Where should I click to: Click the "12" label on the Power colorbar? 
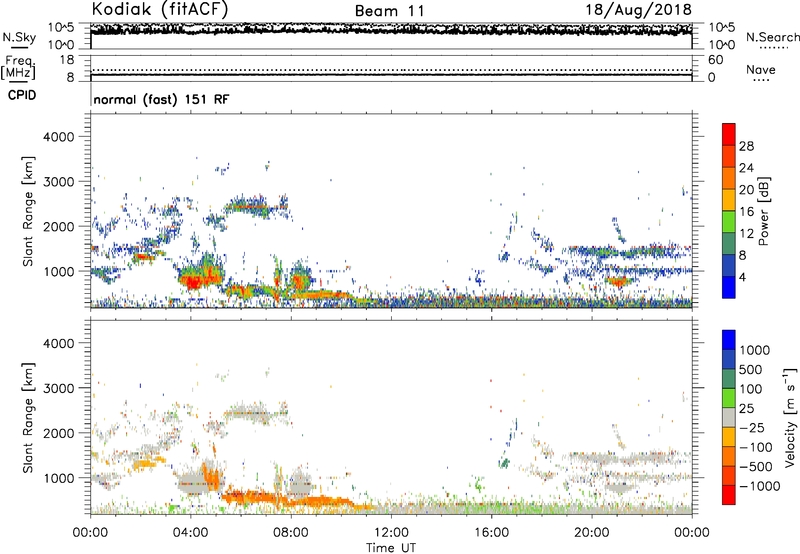[x=746, y=234]
